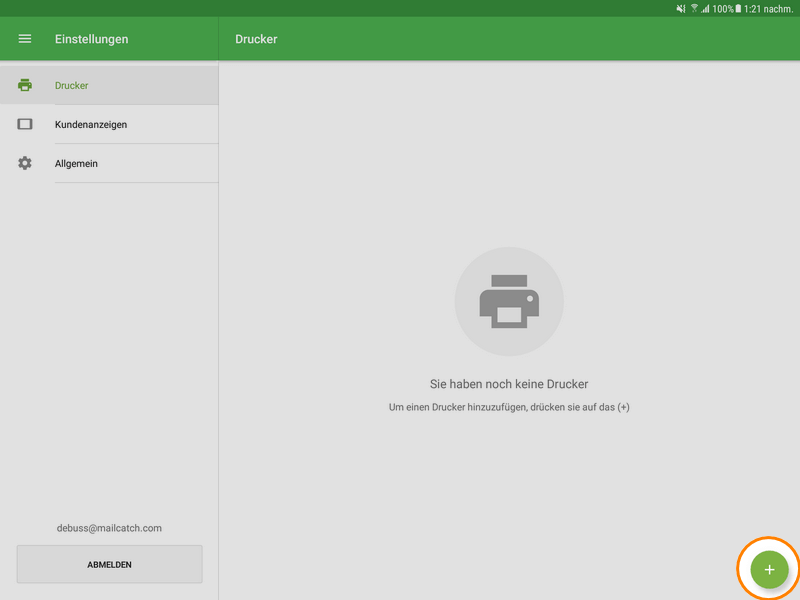Click the debuss@mailcatch.com account email
Viewport: 800px width, 600px height.
[x=109, y=528]
